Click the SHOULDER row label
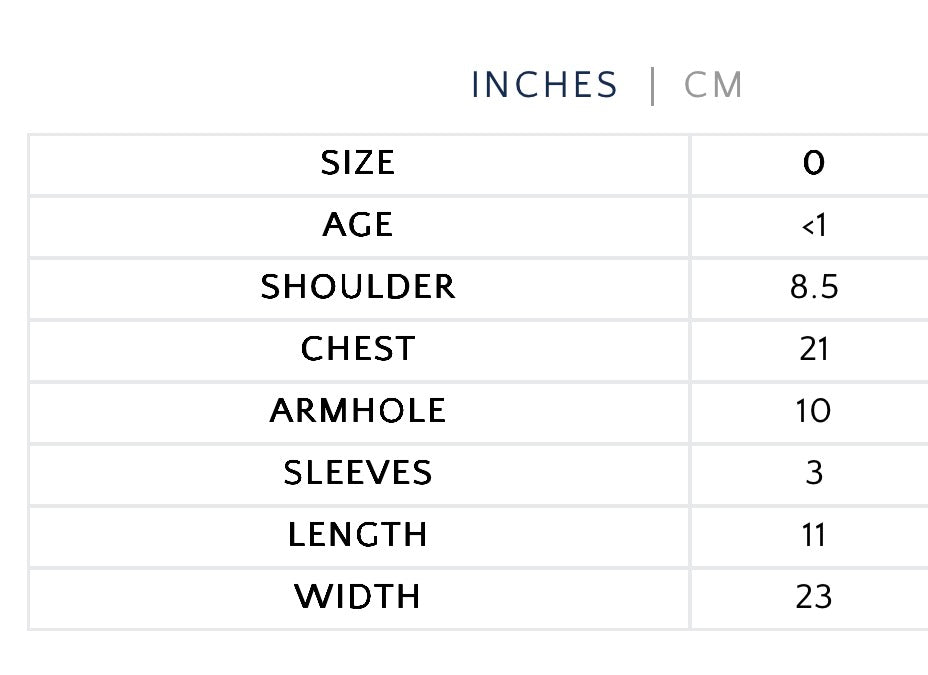 click(x=358, y=287)
